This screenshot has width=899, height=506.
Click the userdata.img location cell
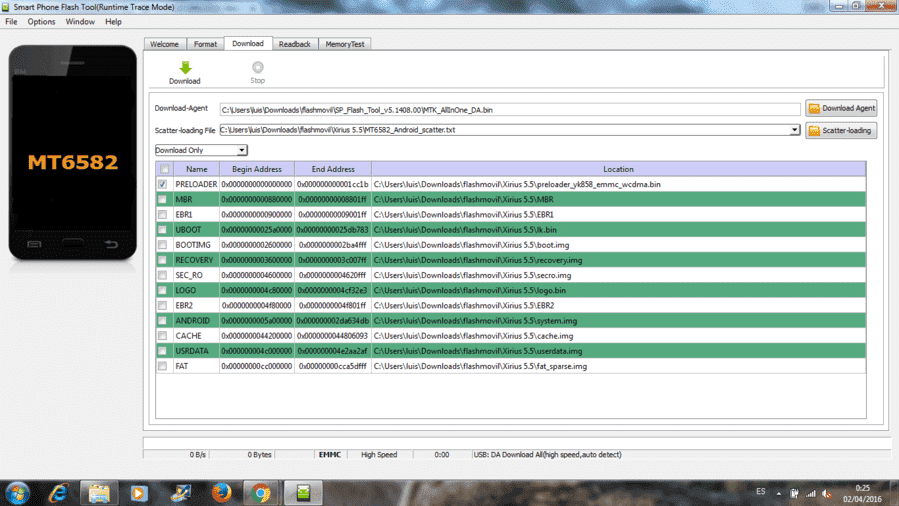(619, 351)
